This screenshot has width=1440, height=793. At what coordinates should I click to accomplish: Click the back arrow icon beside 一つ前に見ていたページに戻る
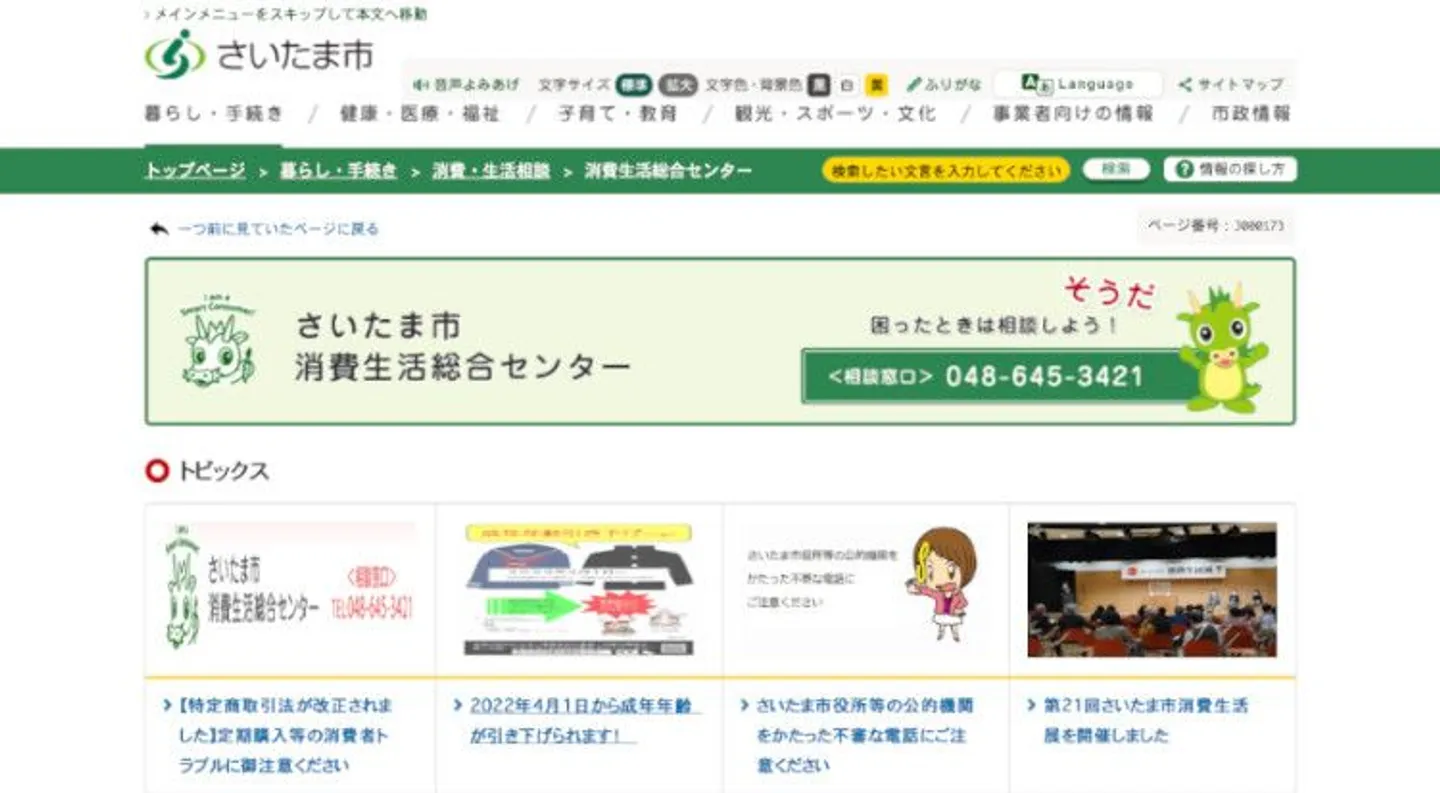point(159,229)
